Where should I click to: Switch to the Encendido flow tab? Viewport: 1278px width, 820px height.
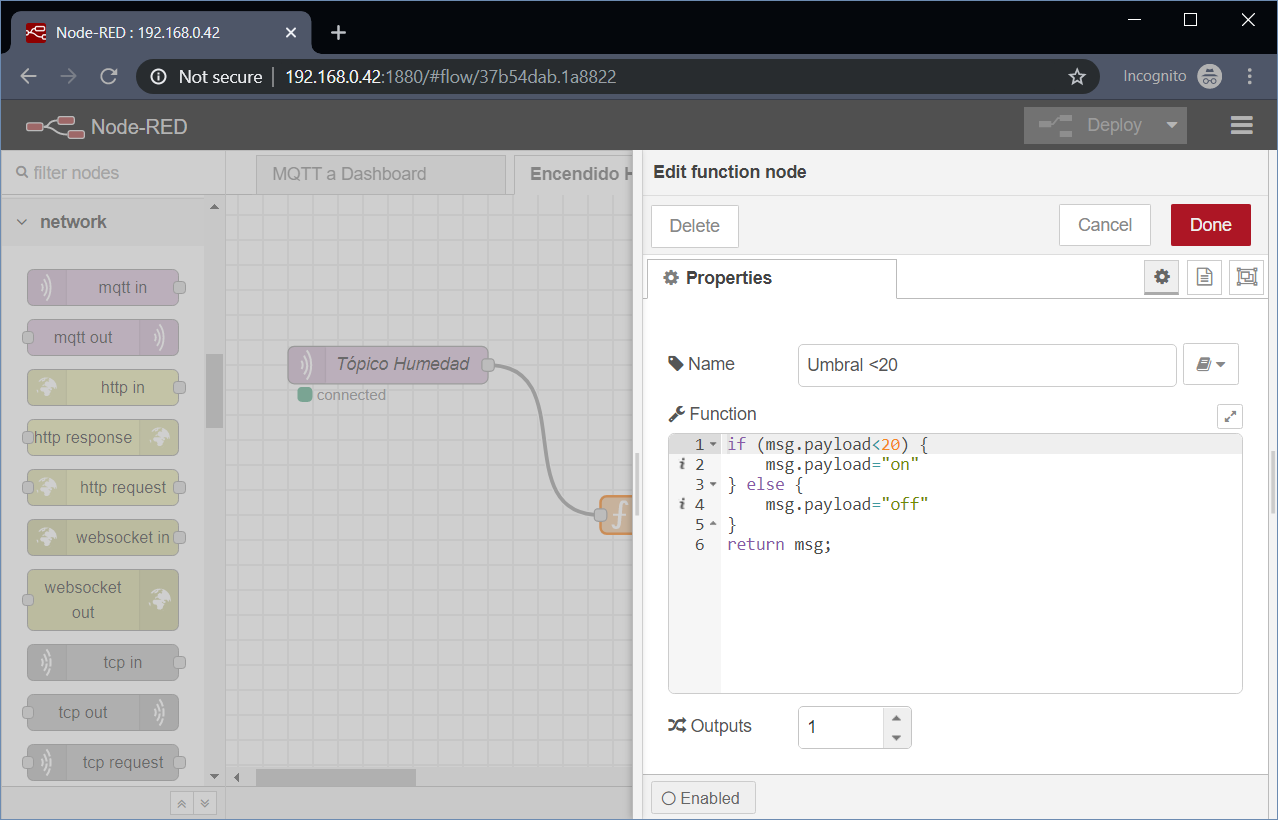pyautogui.click(x=575, y=174)
